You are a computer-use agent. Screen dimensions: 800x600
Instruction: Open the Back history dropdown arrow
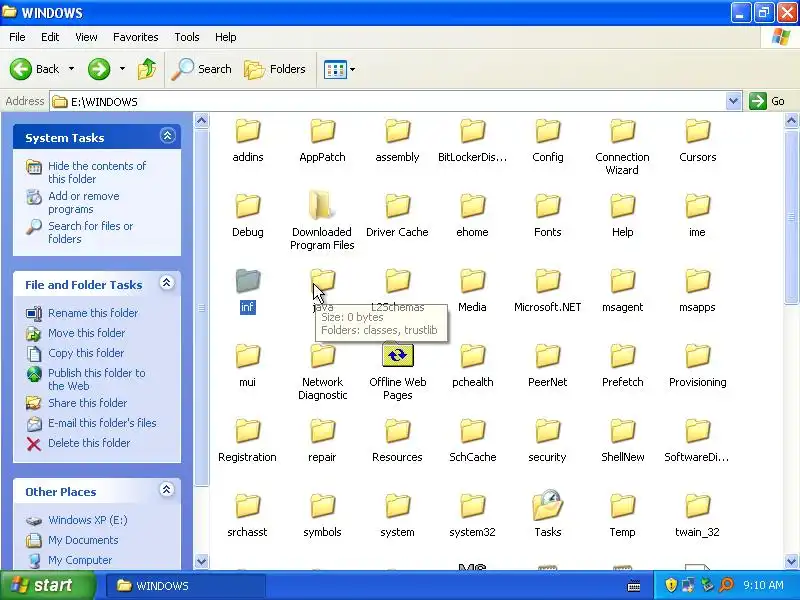tap(71, 68)
